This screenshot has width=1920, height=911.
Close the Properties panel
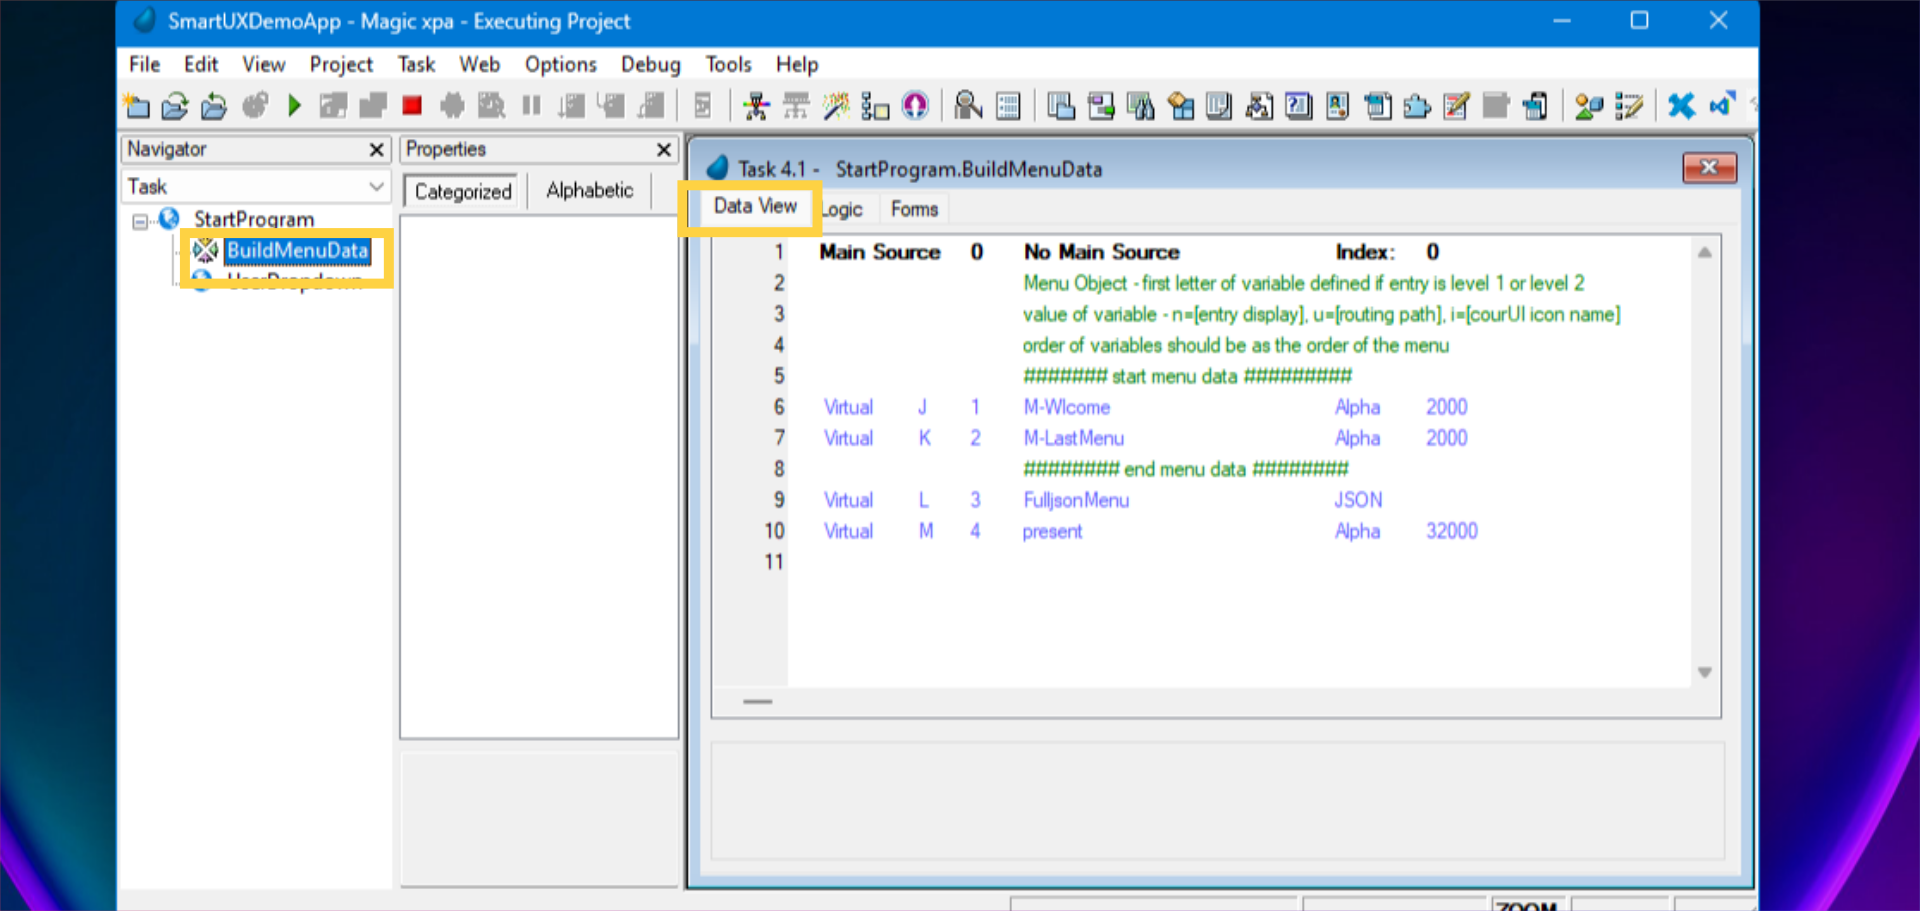click(x=663, y=150)
